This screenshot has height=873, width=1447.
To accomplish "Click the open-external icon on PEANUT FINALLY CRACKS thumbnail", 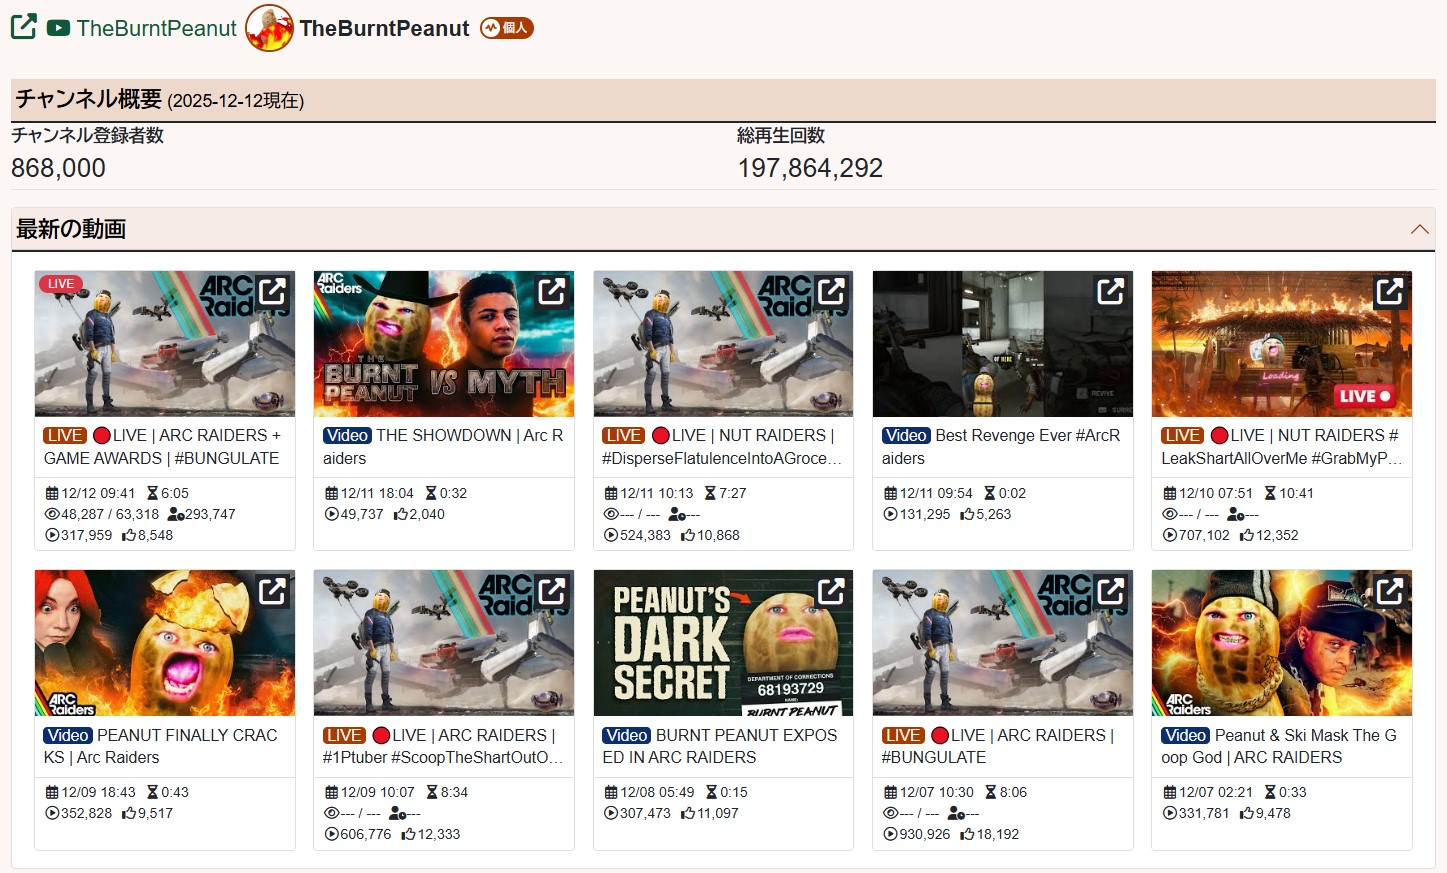I will point(272,592).
